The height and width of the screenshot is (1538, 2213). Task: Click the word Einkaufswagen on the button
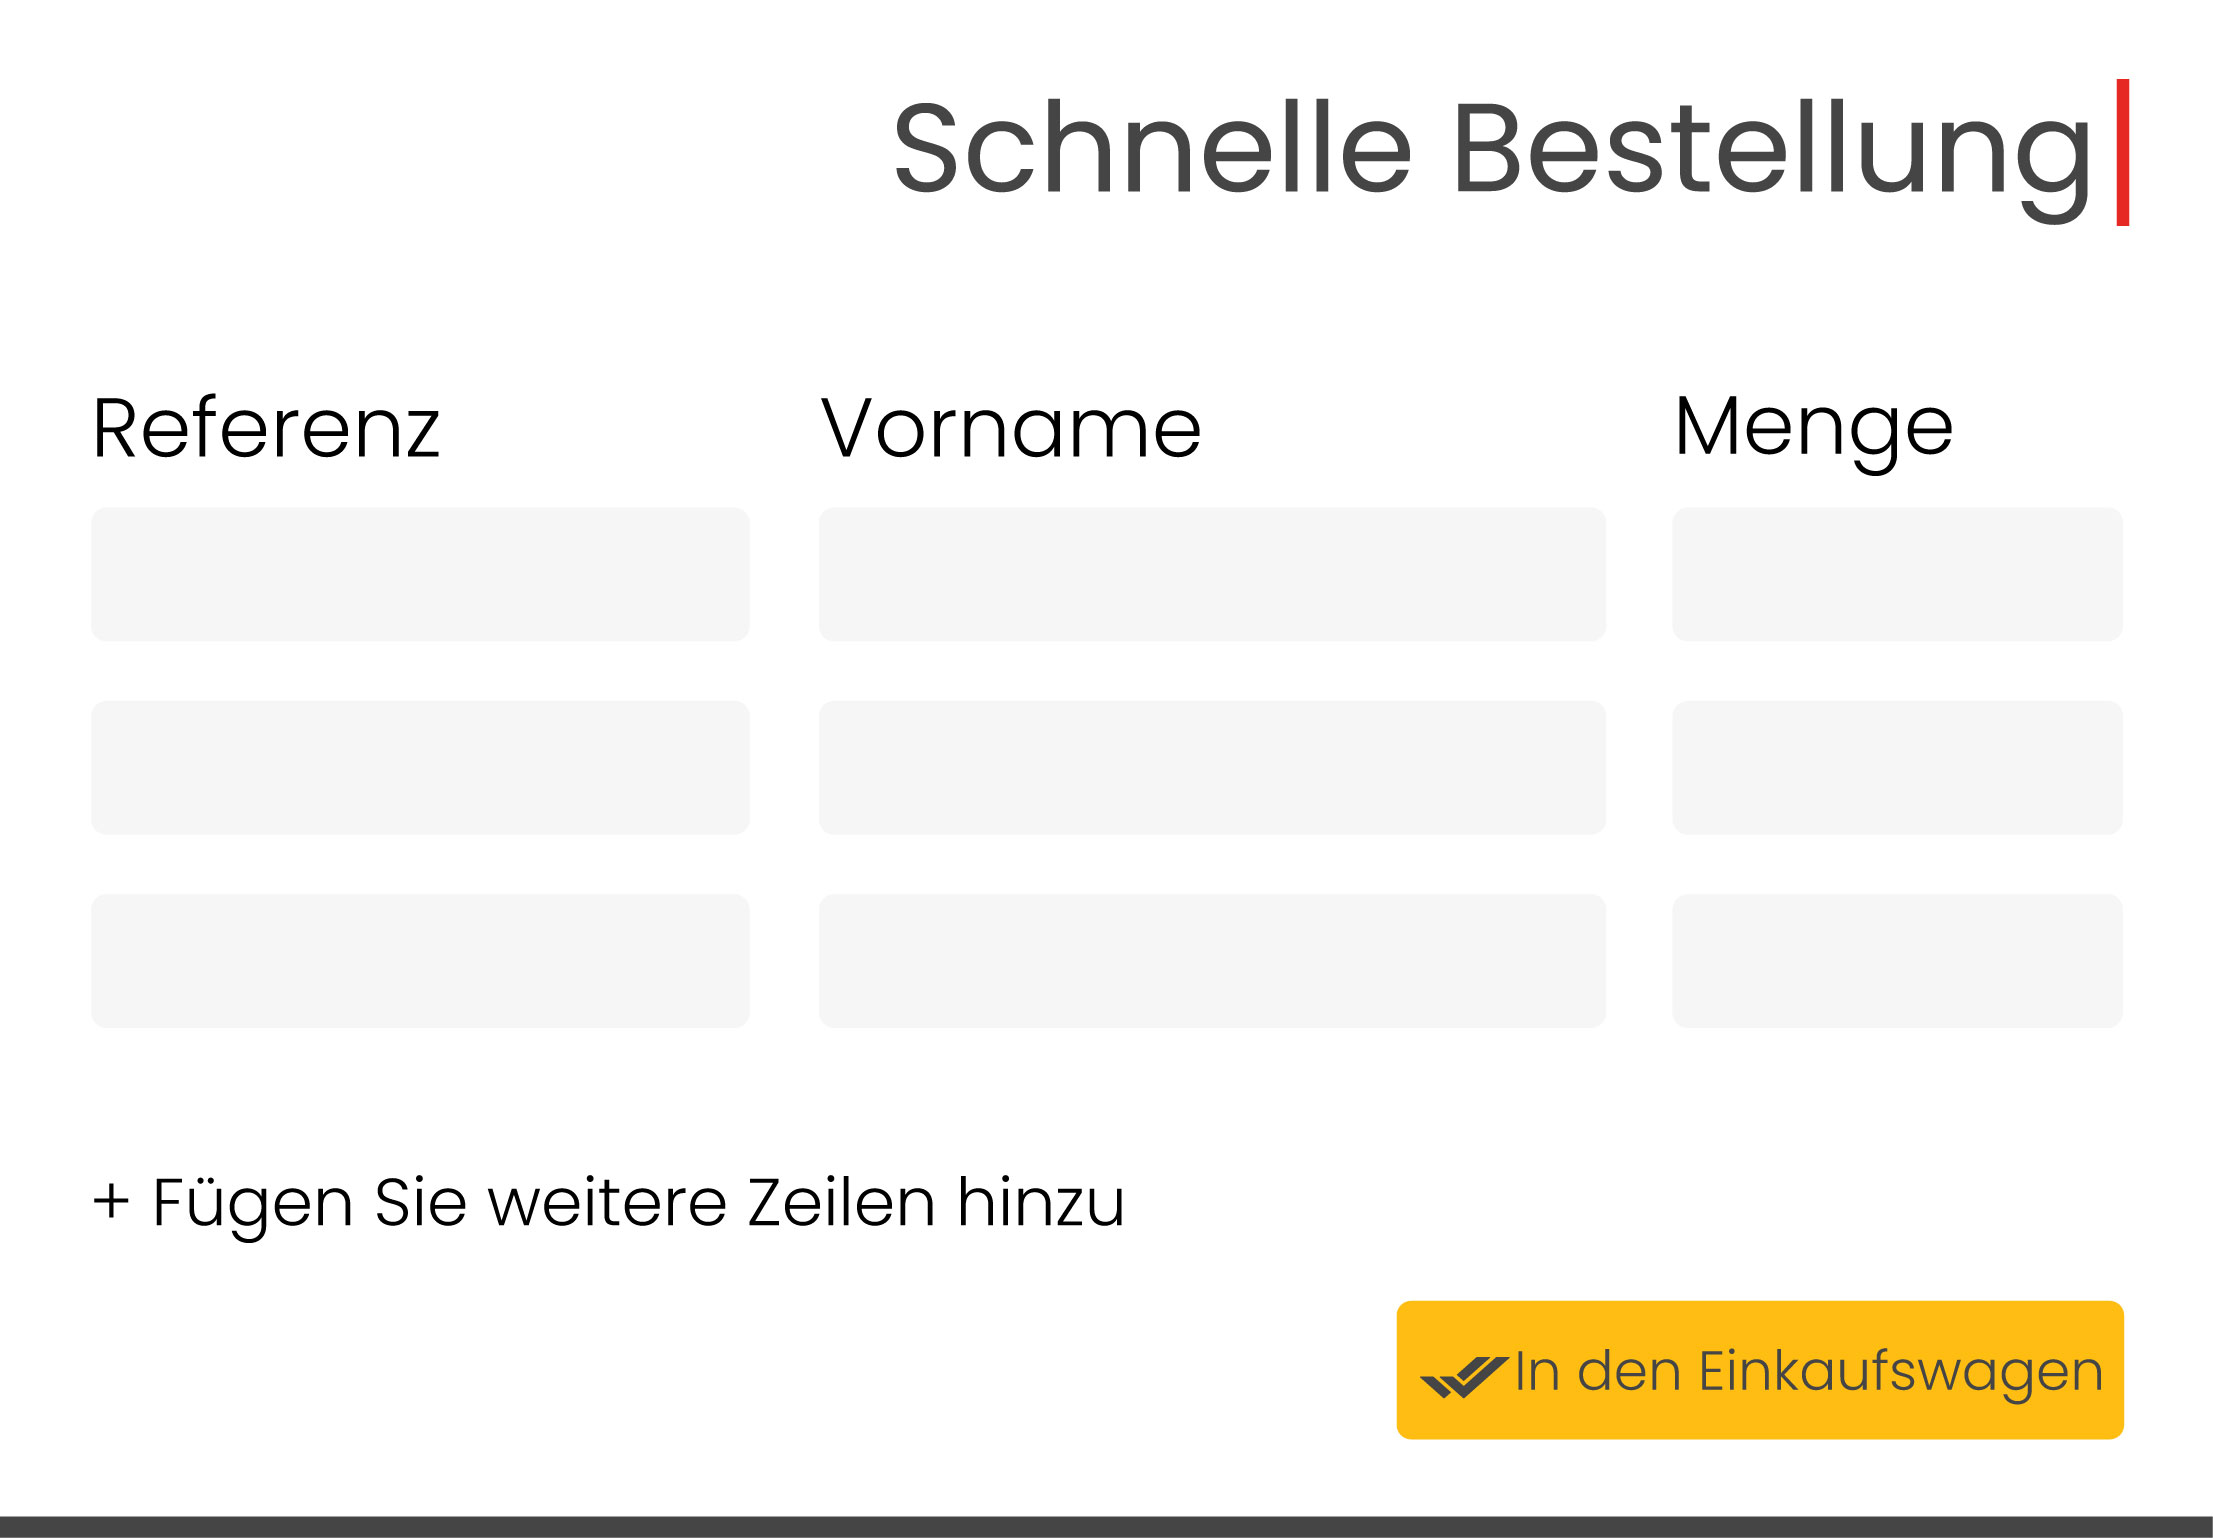point(1901,1372)
